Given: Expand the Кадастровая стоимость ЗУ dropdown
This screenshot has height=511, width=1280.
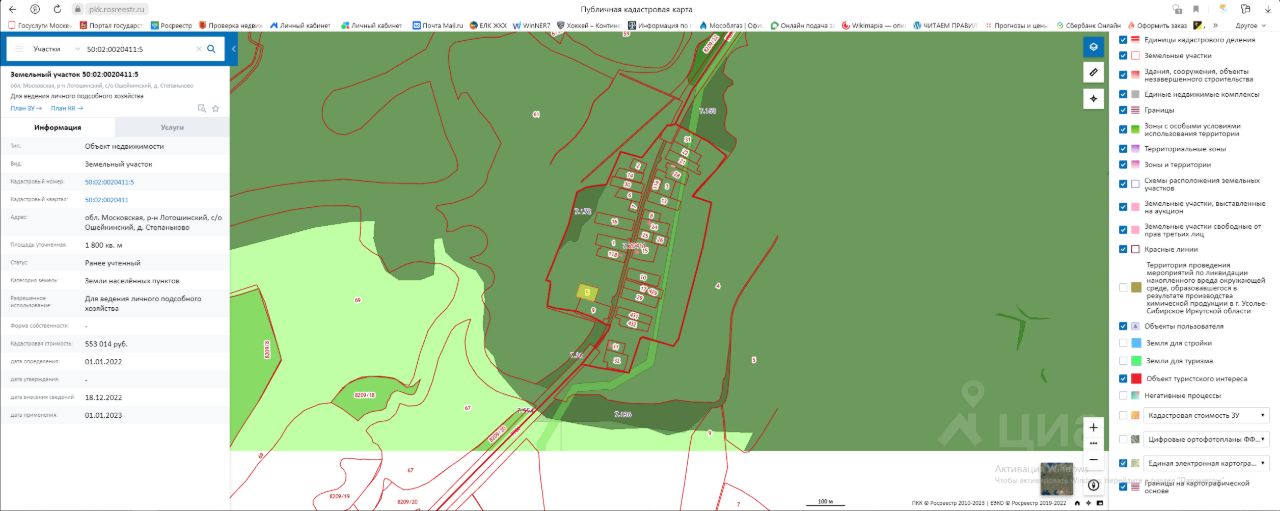Looking at the screenshot, I should tap(1262, 415).
